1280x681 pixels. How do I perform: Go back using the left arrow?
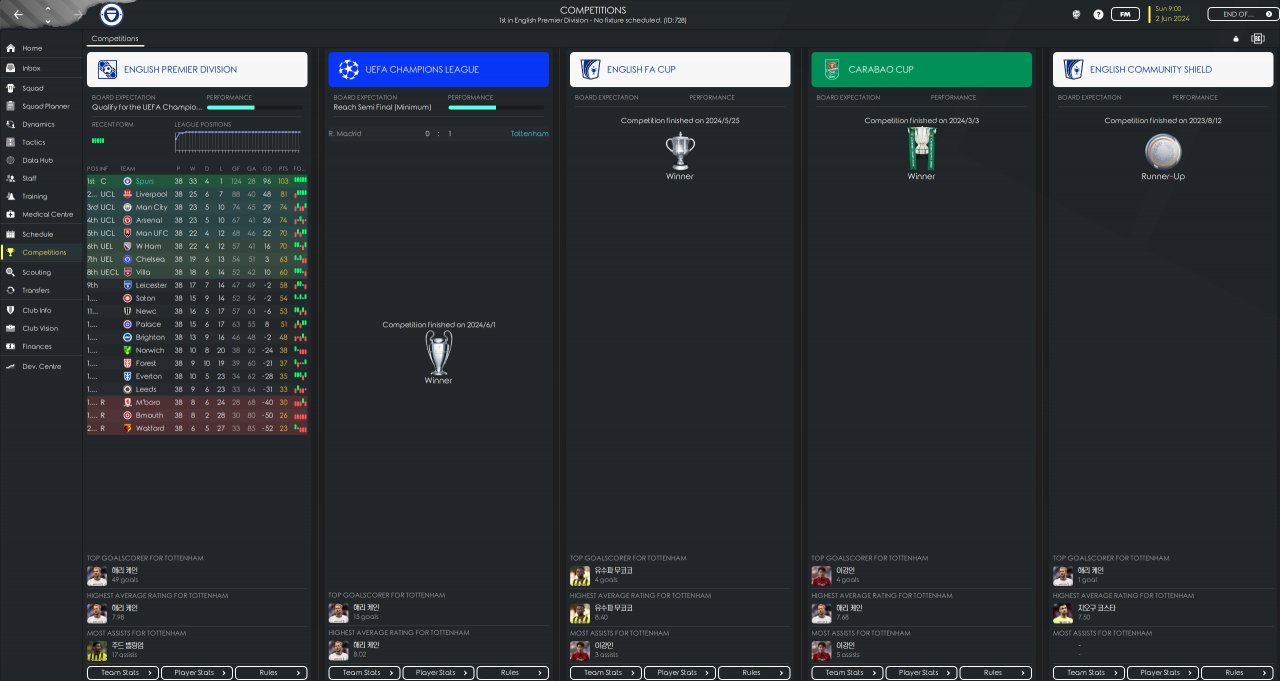pyautogui.click(x=18, y=15)
